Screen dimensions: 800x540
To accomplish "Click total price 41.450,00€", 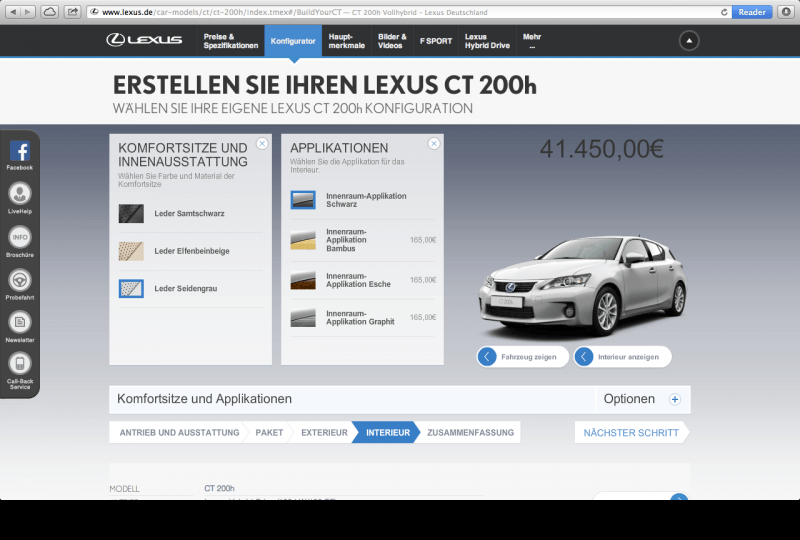I will [x=602, y=149].
